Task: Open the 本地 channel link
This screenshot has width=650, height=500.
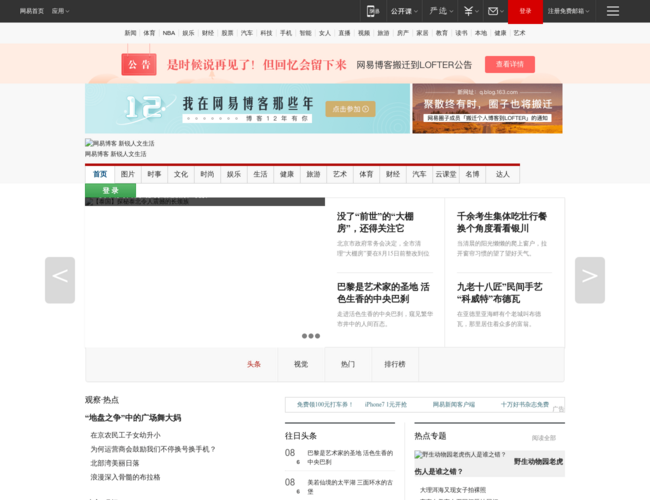Action: pyautogui.click(x=480, y=33)
